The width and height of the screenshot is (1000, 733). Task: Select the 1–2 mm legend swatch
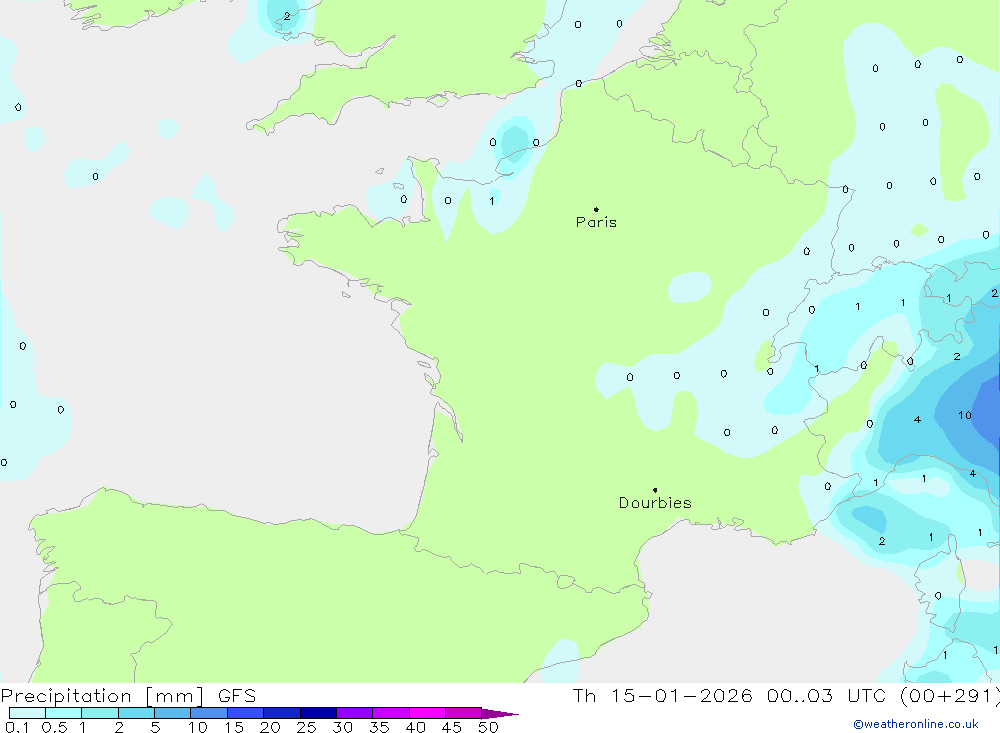click(x=100, y=713)
